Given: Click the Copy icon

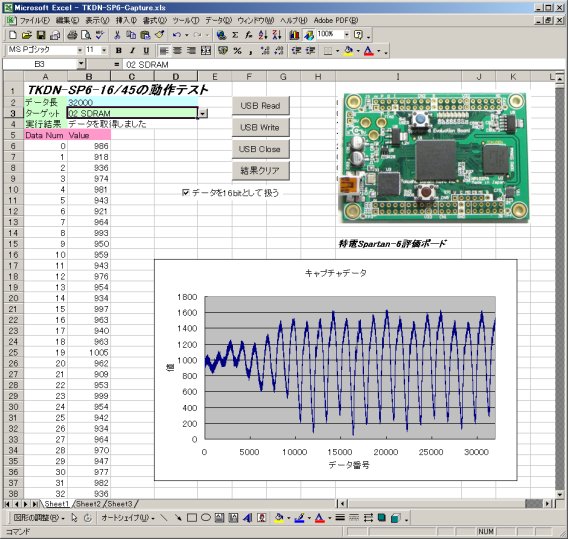Looking at the screenshot, I should (131, 35).
